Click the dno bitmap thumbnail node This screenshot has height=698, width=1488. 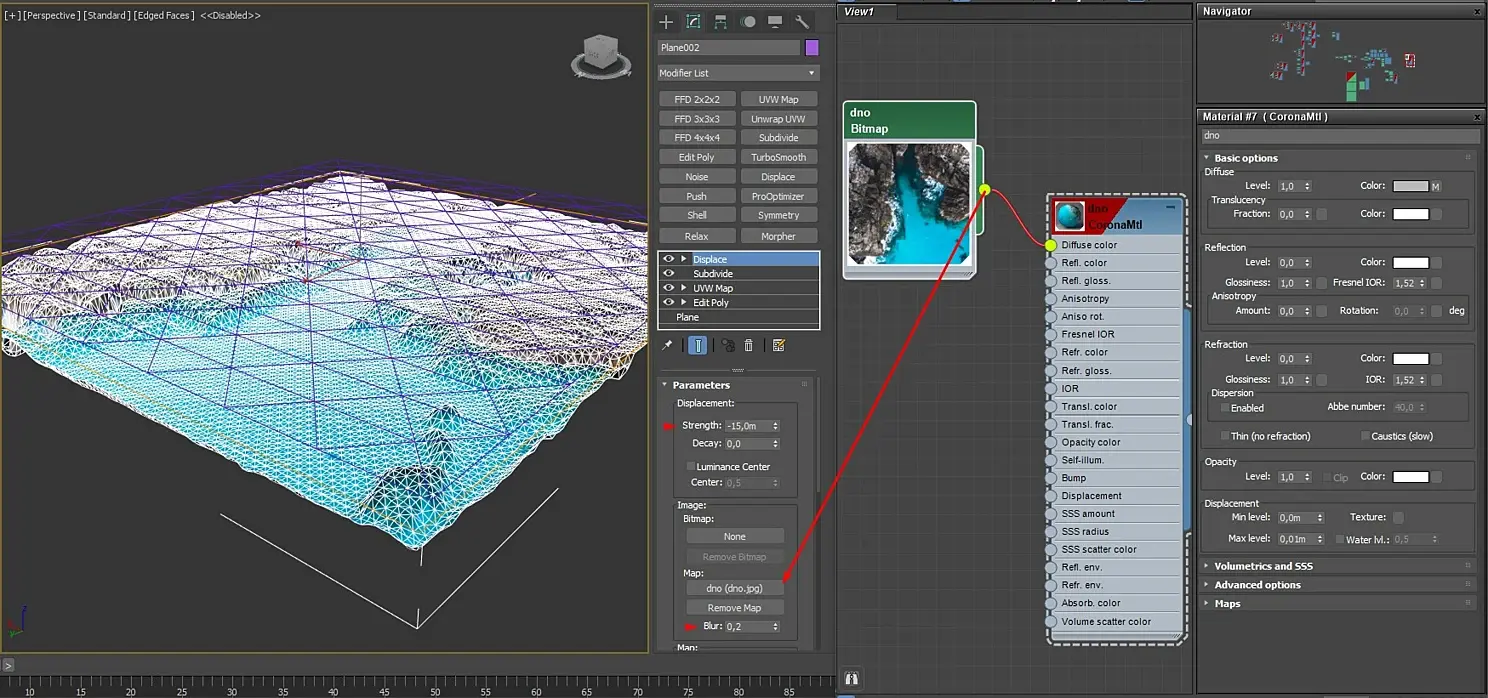point(909,203)
